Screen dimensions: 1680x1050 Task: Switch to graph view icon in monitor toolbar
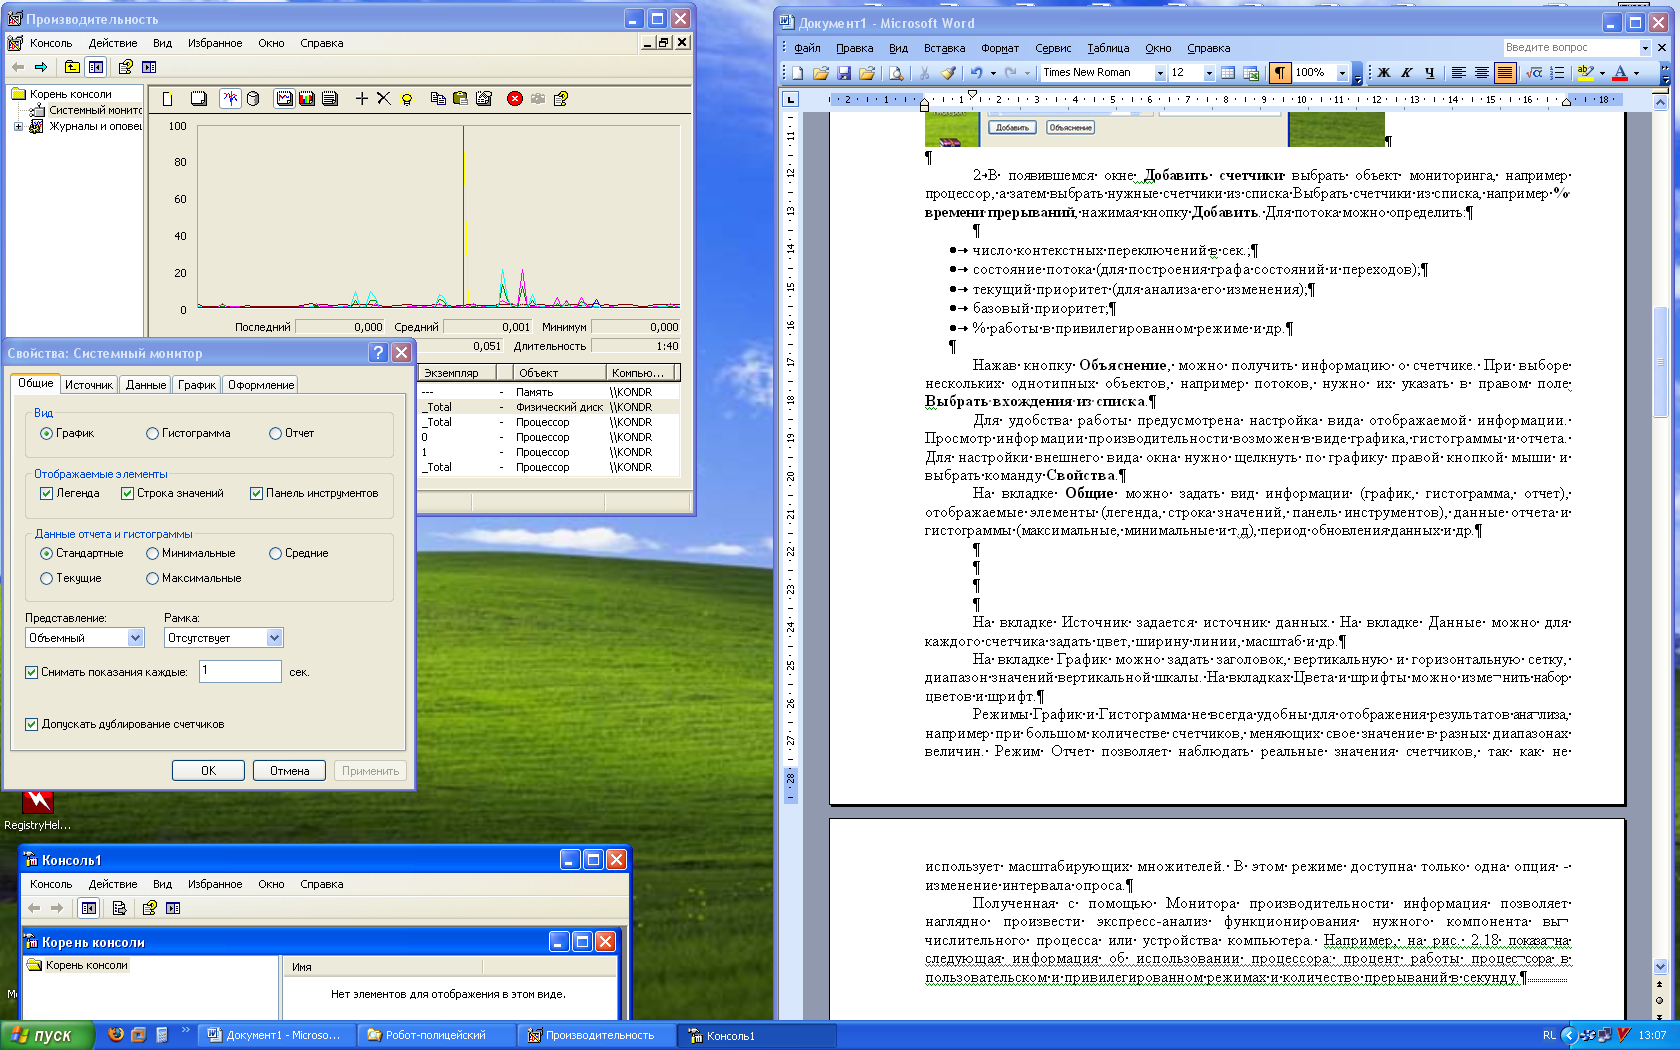coord(285,98)
